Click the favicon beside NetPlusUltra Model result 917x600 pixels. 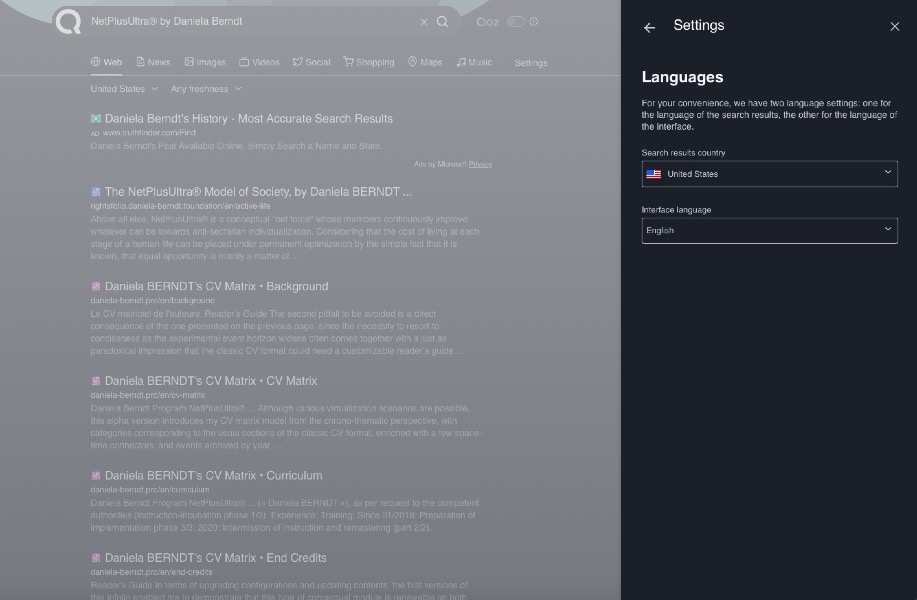click(x=96, y=192)
